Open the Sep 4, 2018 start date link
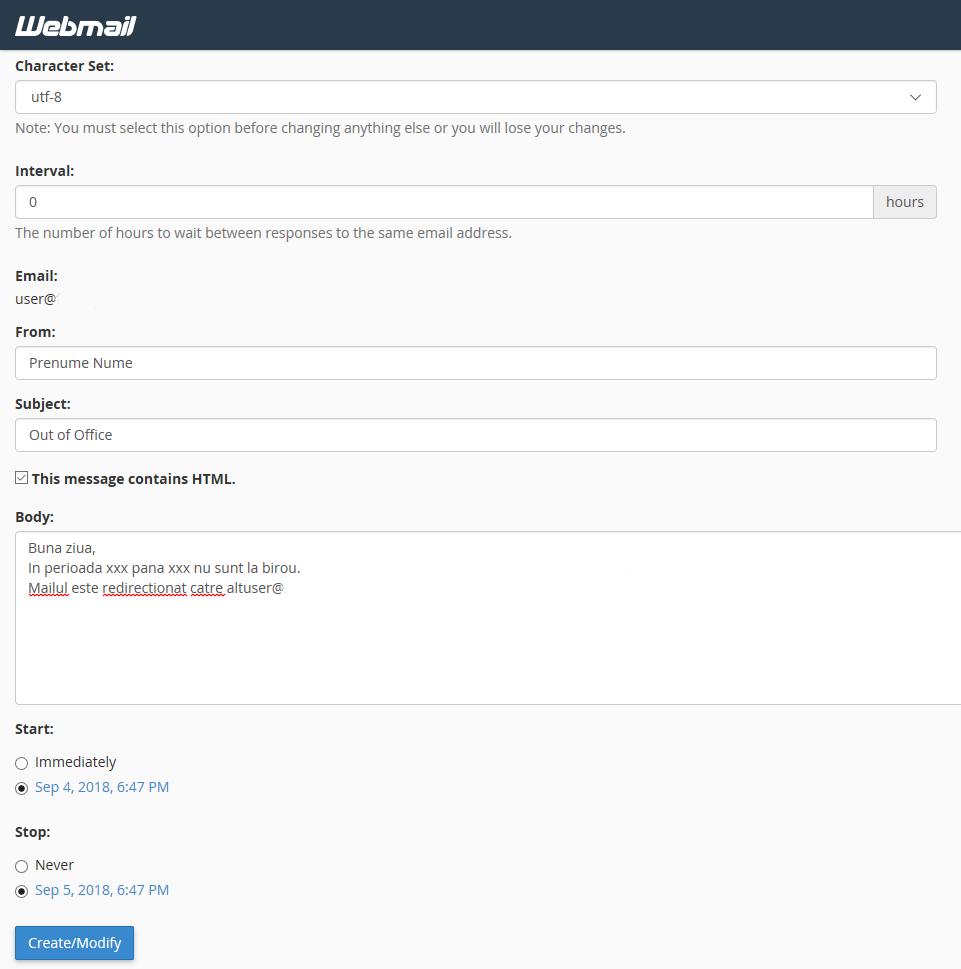Viewport: 961px width, 969px height. tap(102, 787)
